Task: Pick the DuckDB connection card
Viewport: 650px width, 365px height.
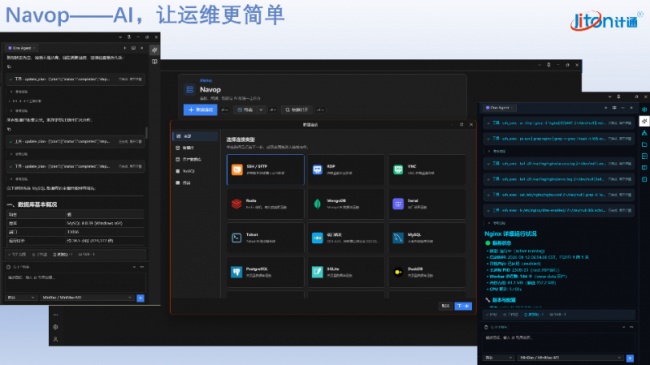Action: click(x=427, y=272)
